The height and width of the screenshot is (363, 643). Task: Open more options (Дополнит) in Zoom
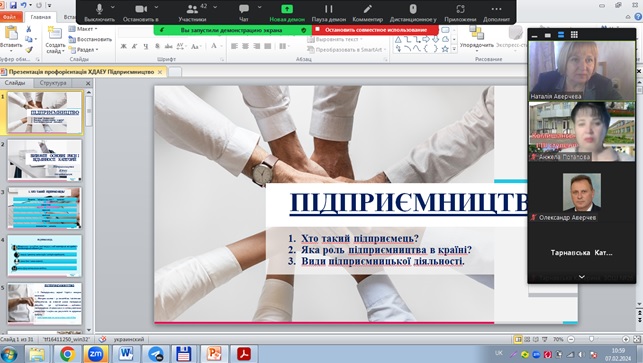(x=496, y=12)
